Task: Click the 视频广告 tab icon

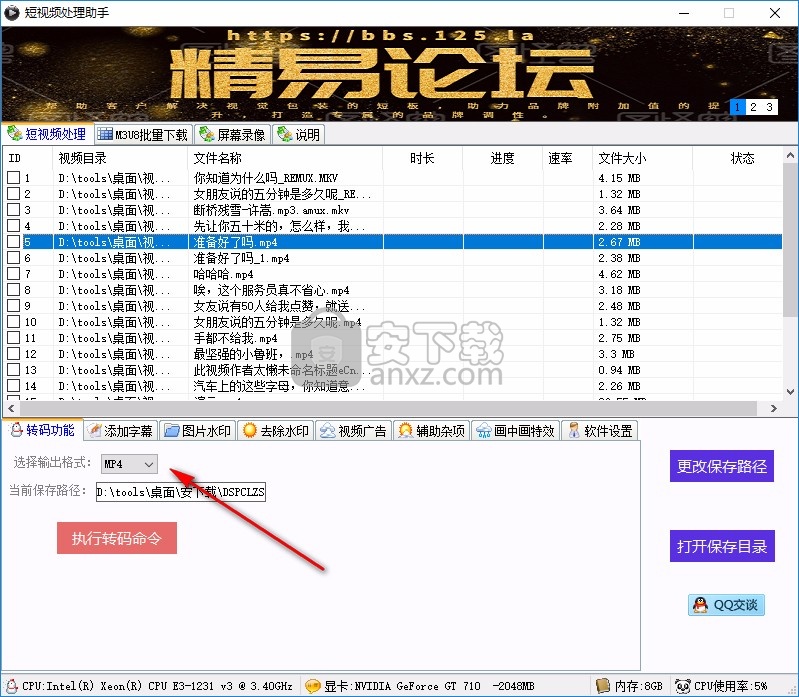Action: 327,431
